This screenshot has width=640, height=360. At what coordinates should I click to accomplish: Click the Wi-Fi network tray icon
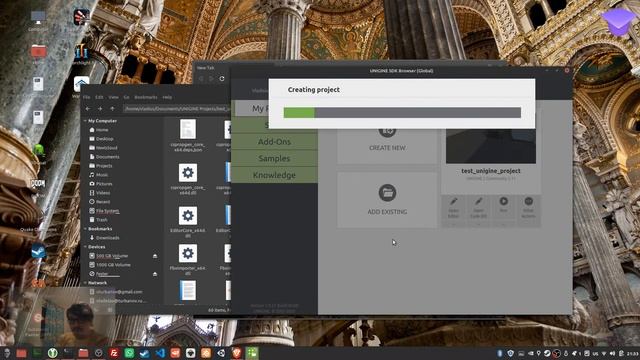click(604, 353)
